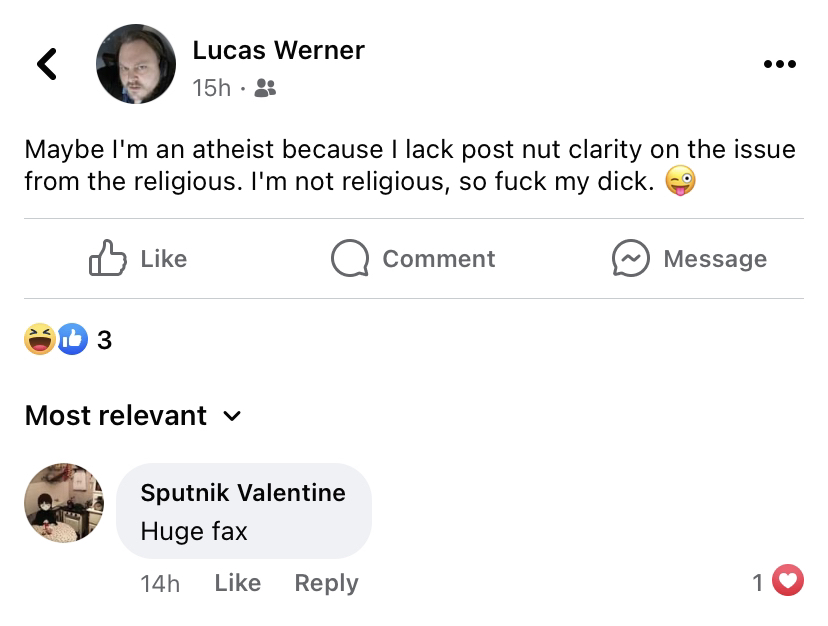Image resolution: width=828 pixels, height=626 pixels.
Task: Click the blue thumbs-up reaction icon
Action: coord(72,339)
